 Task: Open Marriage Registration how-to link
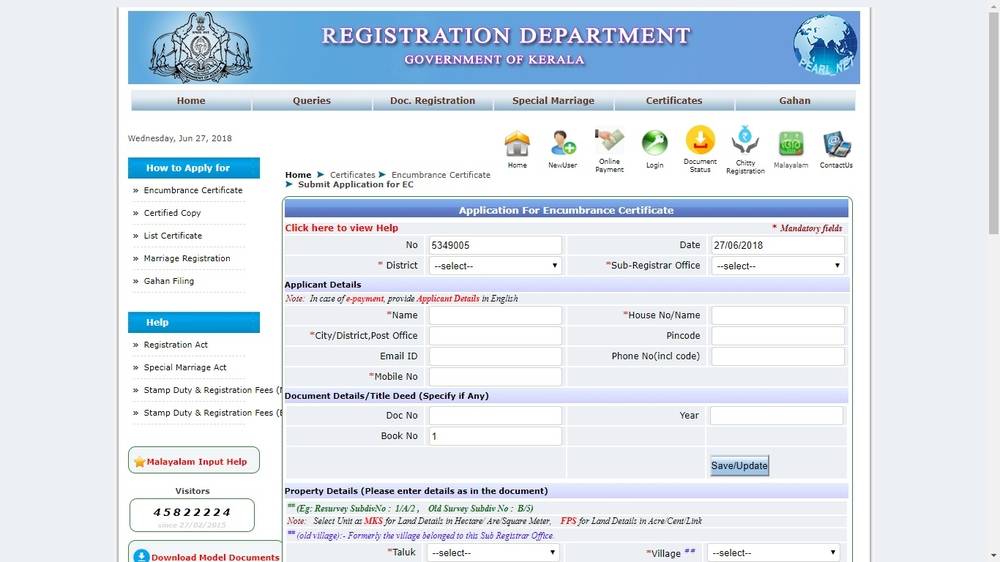(x=187, y=258)
